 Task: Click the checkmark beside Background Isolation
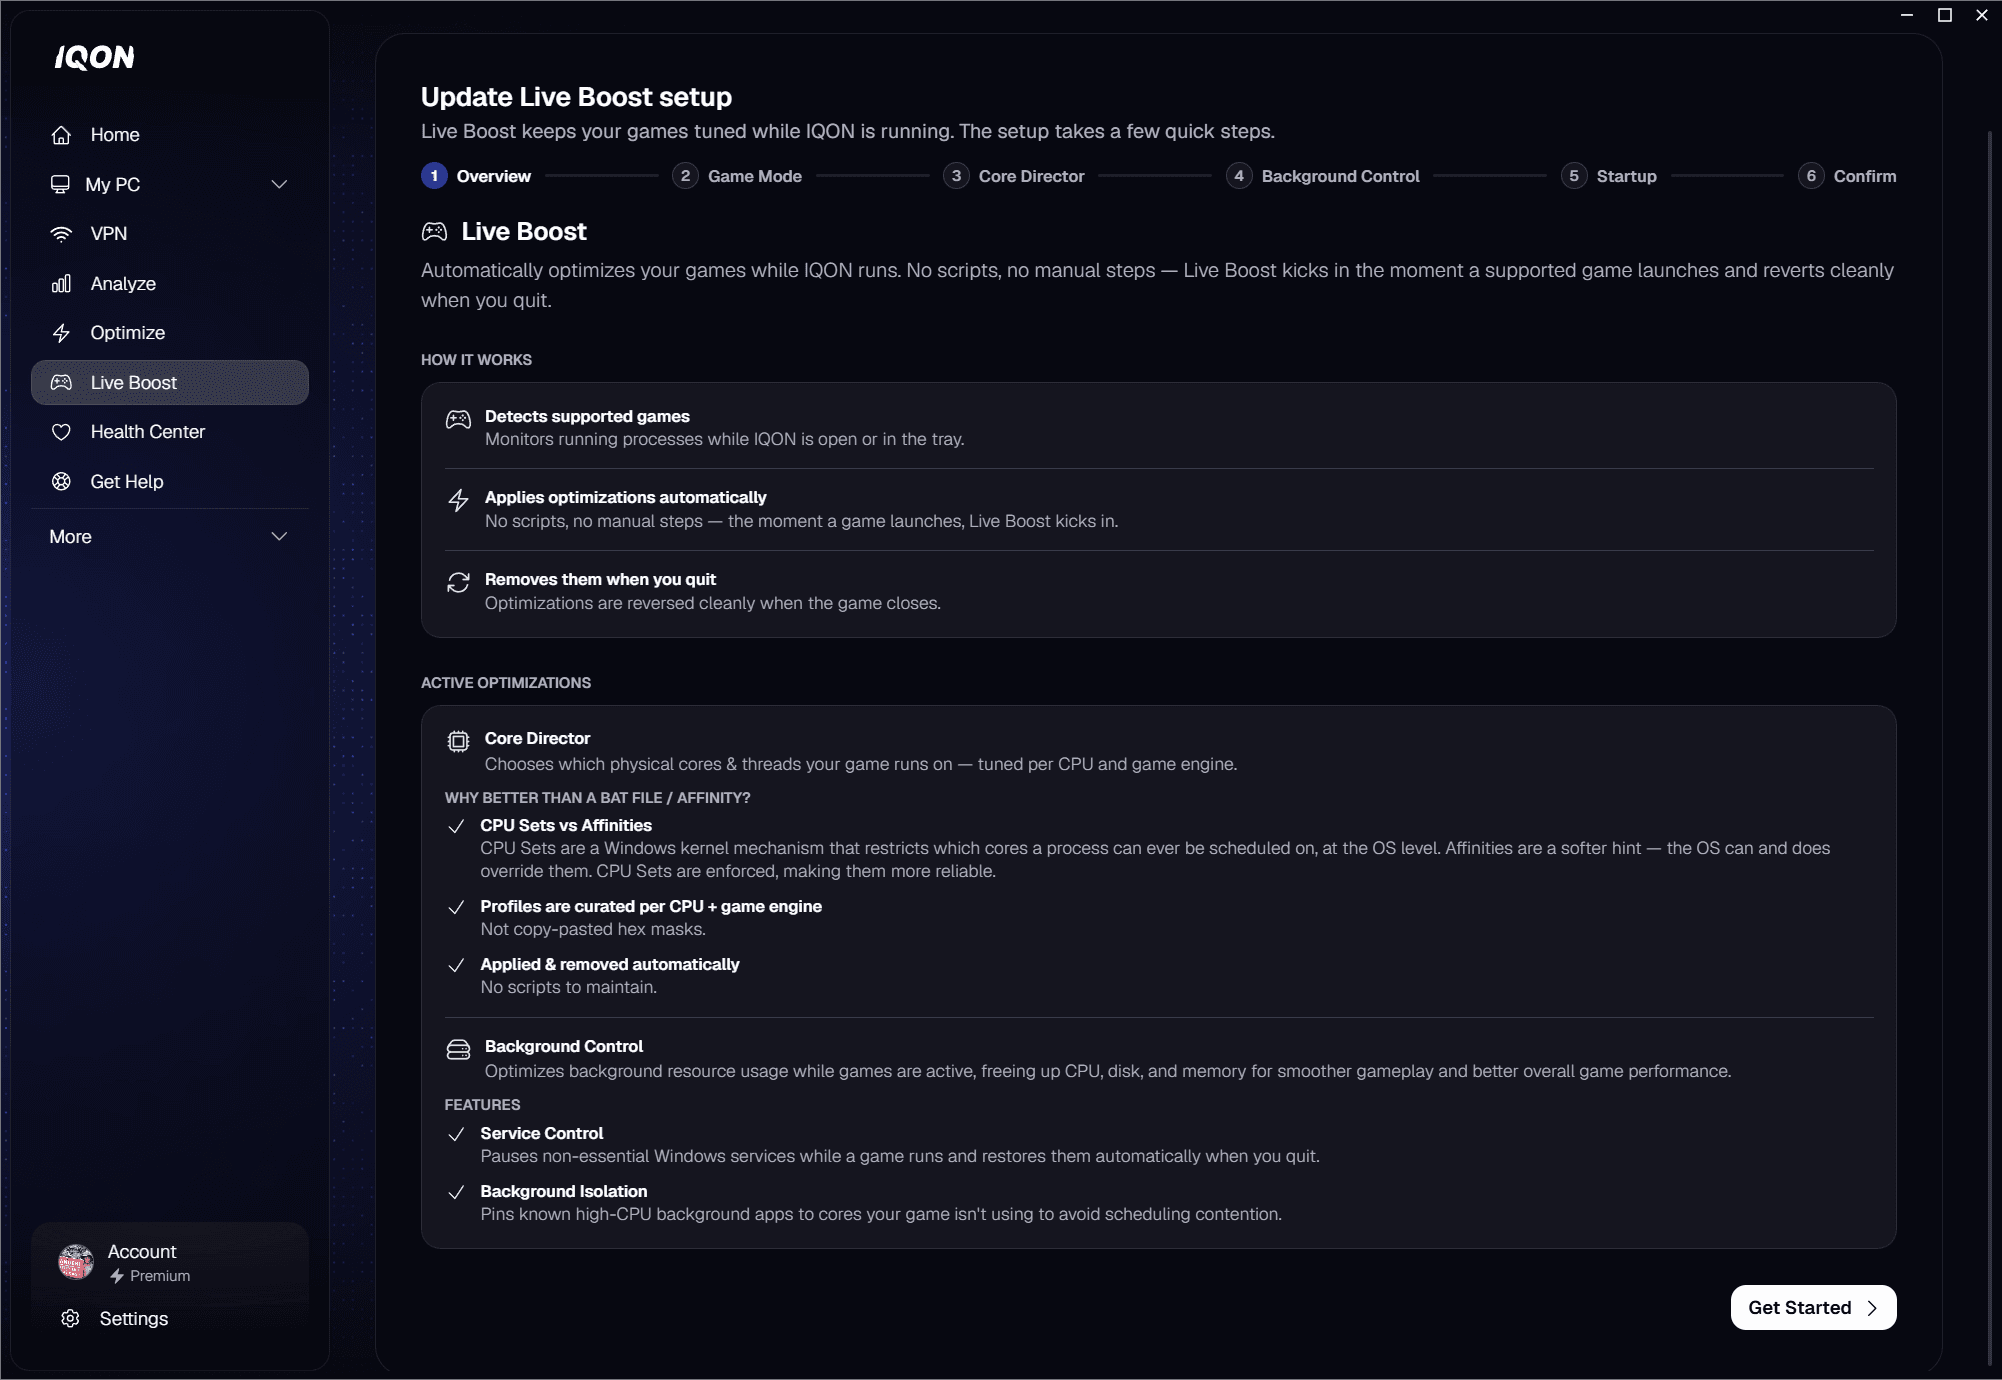point(456,1192)
